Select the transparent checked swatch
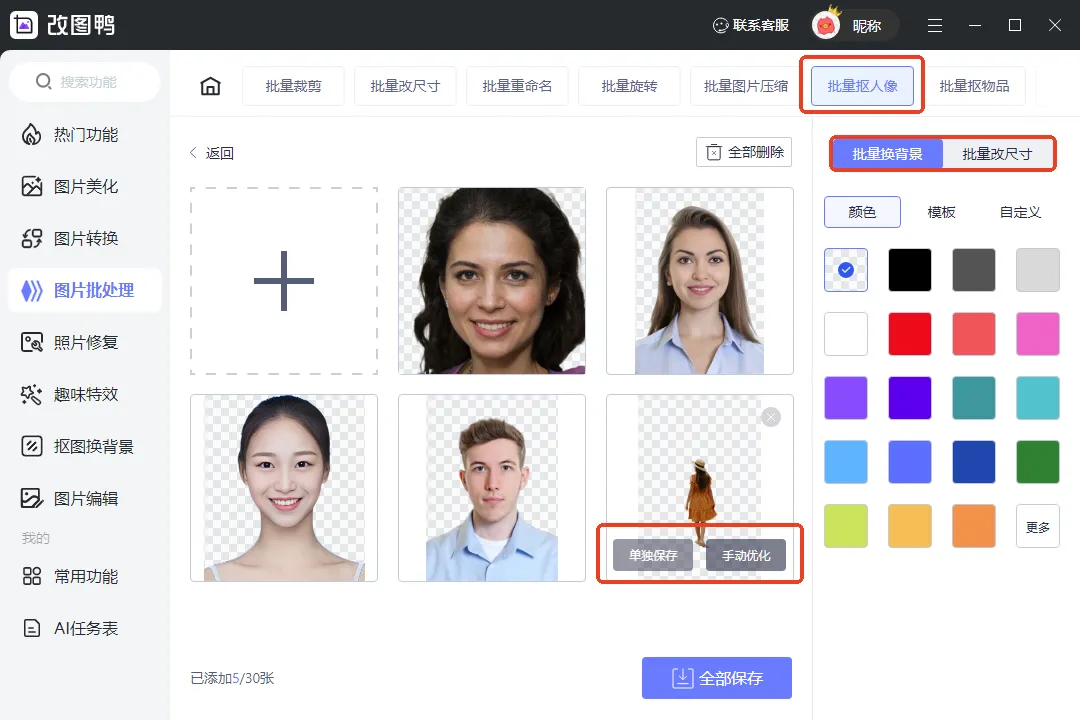The height and width of the screenshot is (720, 1080). (x=846, y=270)
